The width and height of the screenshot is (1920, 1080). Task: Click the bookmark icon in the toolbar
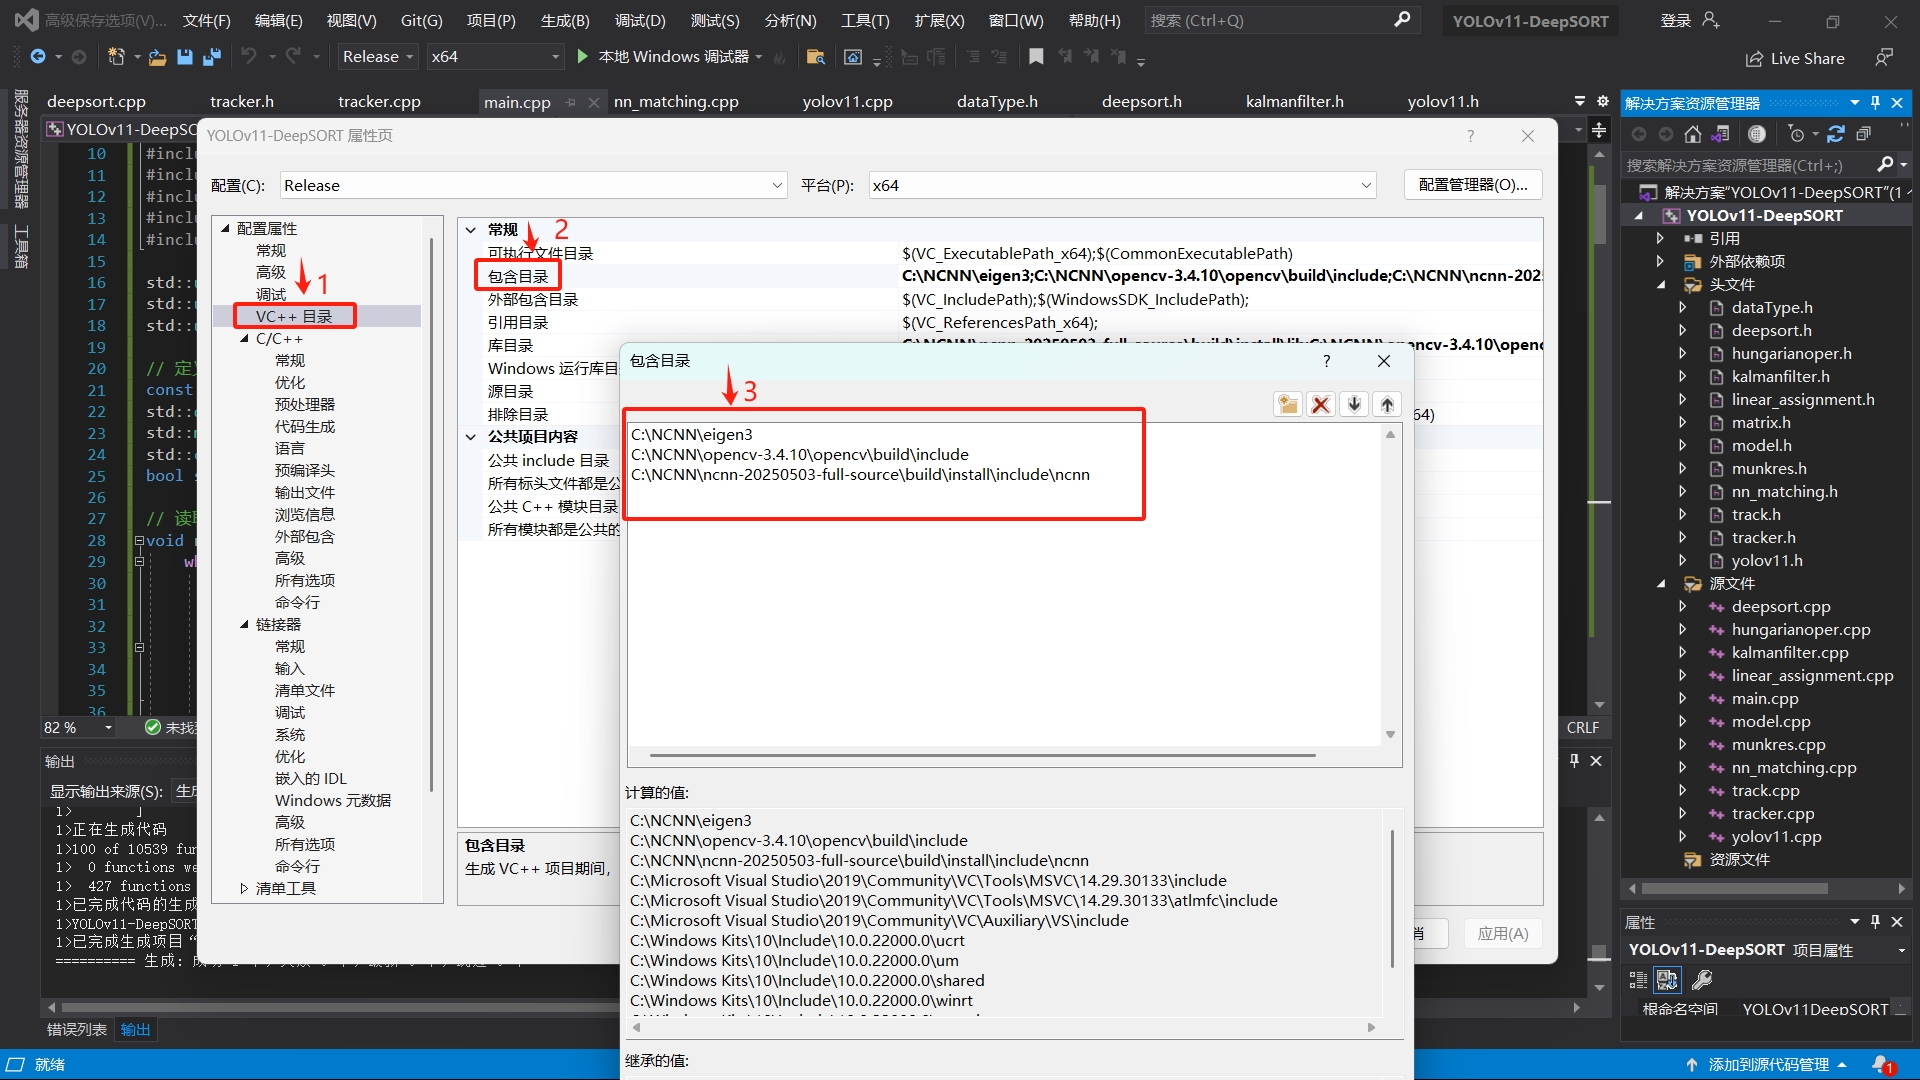point(1036,57)
